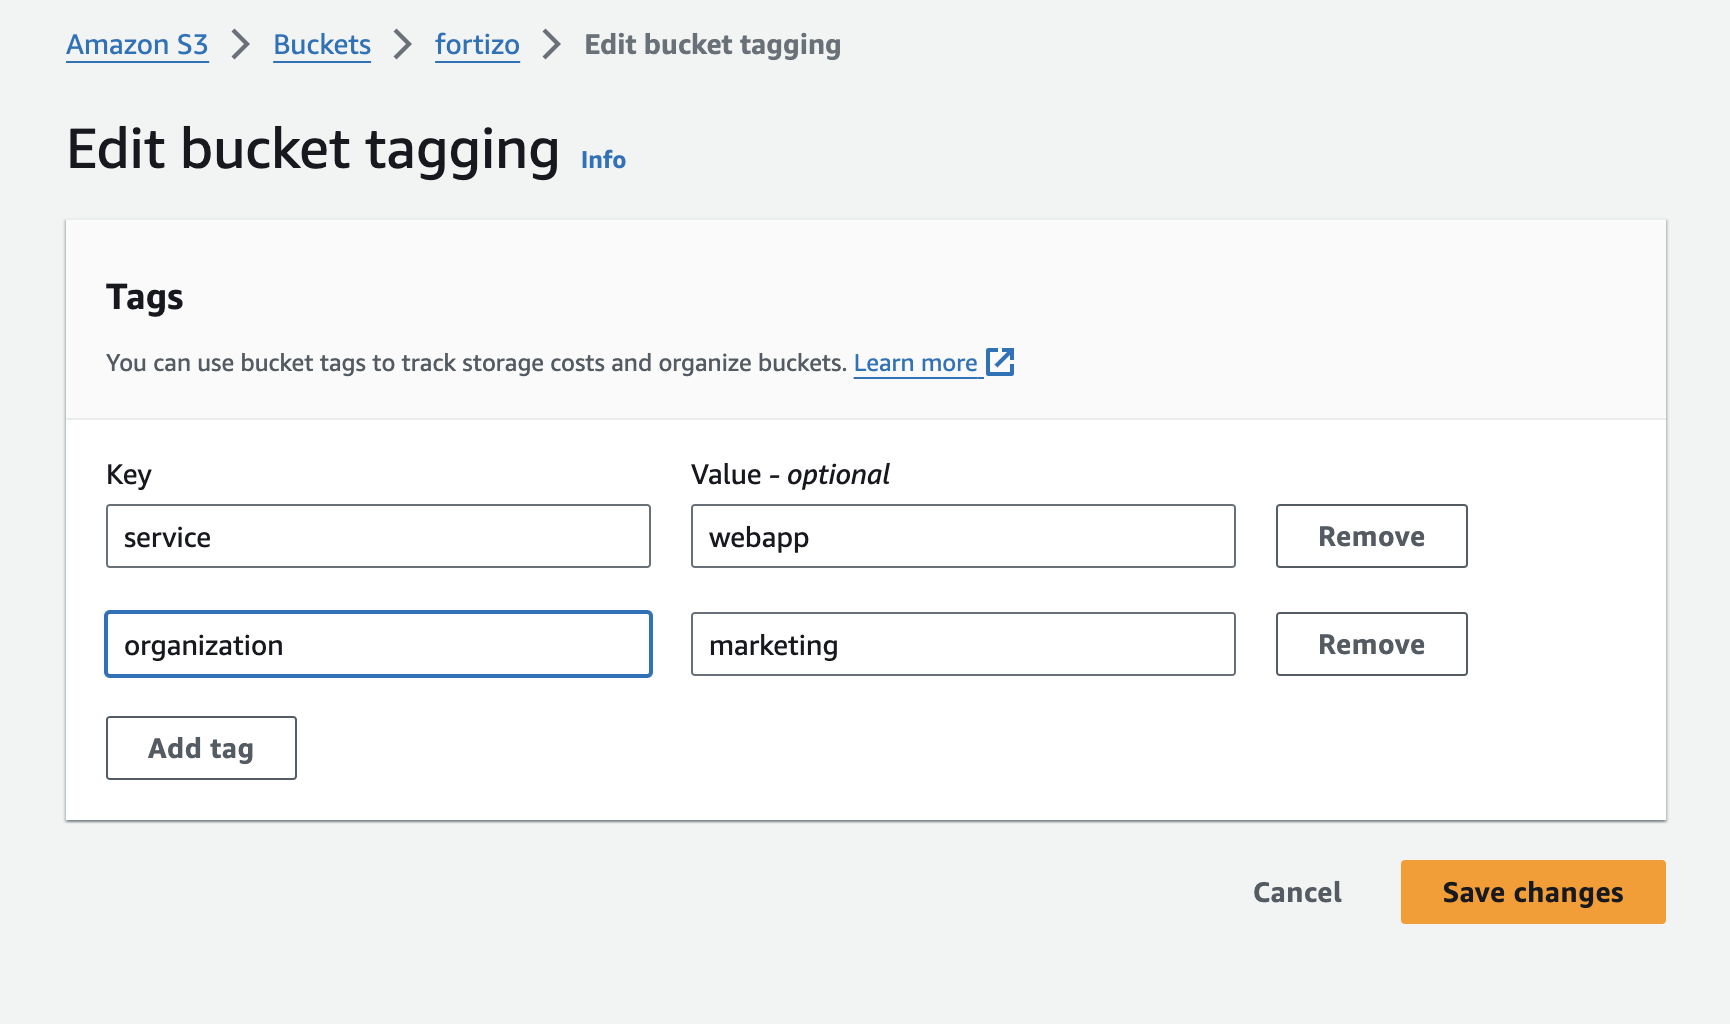Navigate to the Buckets breadcrumb link
1730x1024 pixels.
tap(322, 45)
